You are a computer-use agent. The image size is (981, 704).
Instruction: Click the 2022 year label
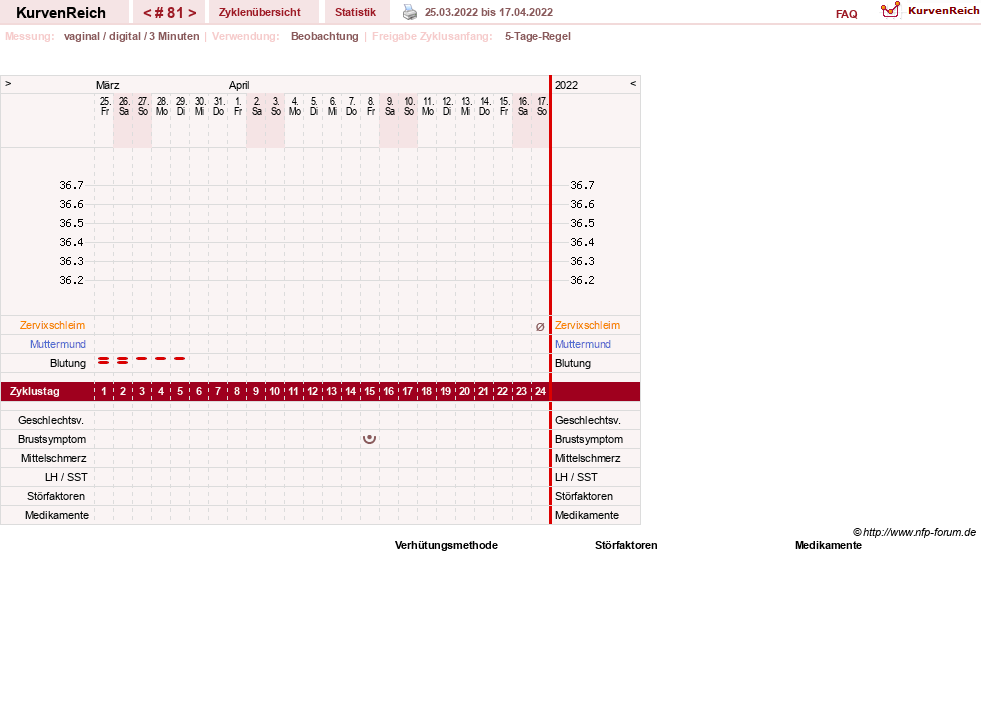(x=567, y=85)
